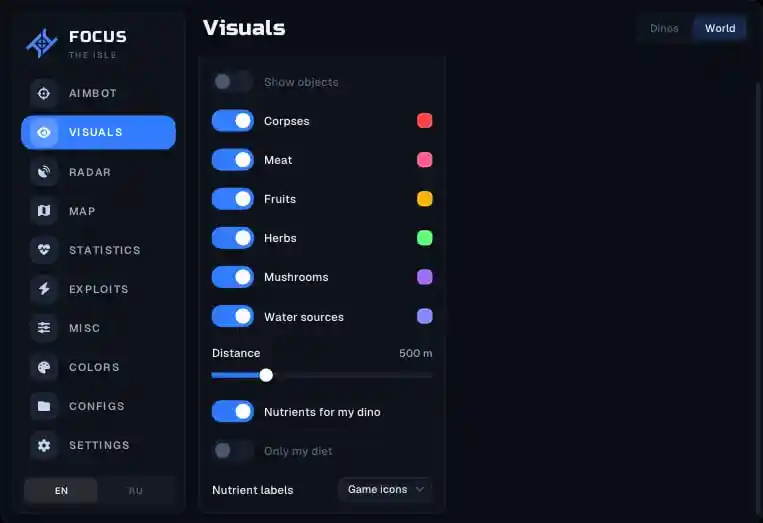Open the SETTINGS section label
The width and height of the screenshot is (763, 523).
[x=99, y=445]
